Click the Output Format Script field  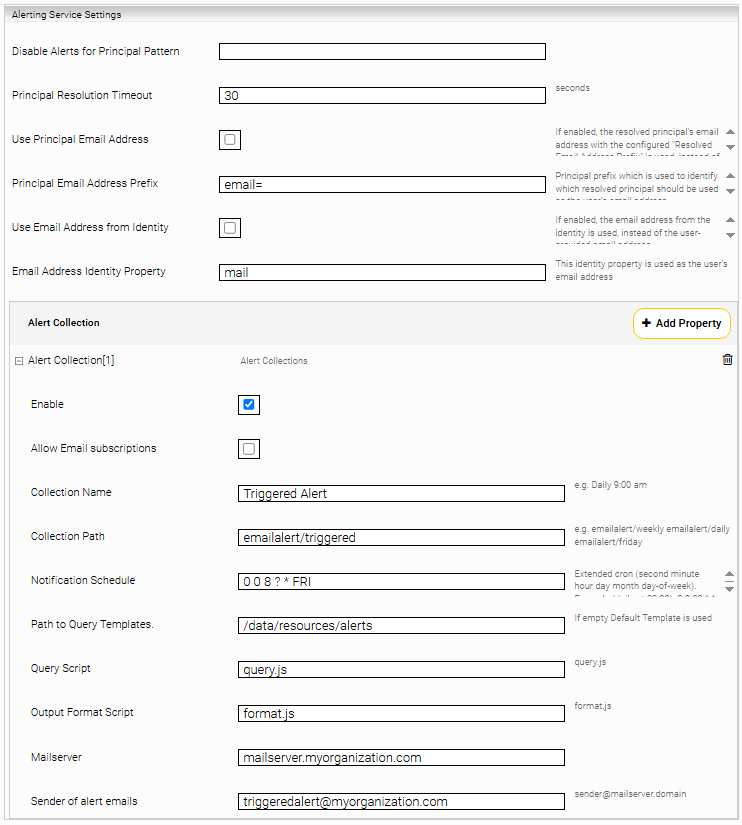[x=401, y=713]
